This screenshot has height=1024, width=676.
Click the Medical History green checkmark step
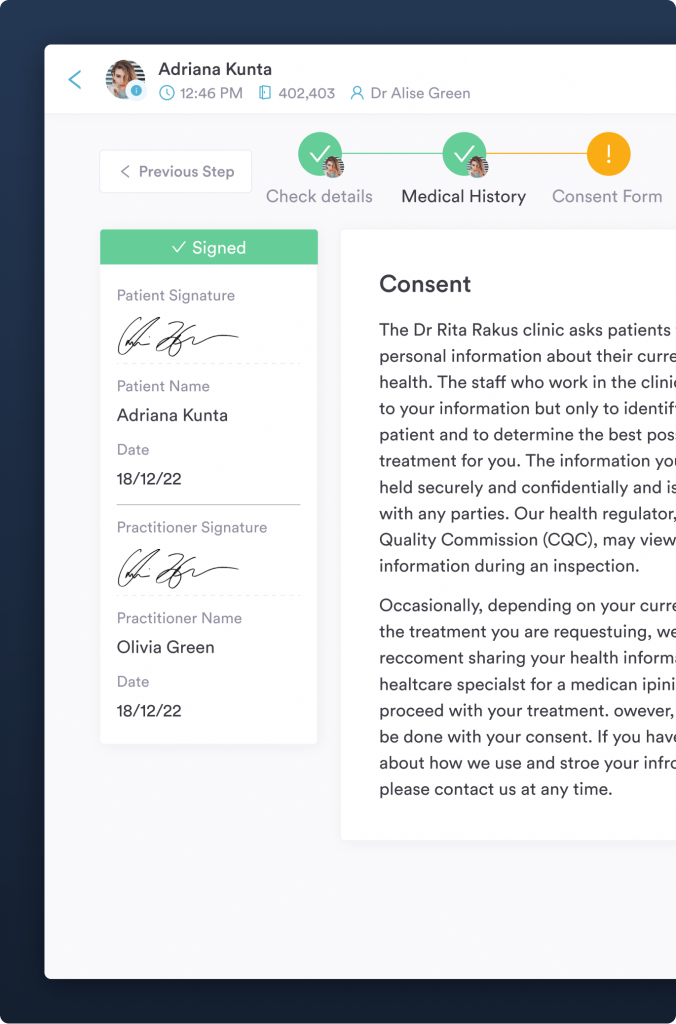tap(464, 154)
